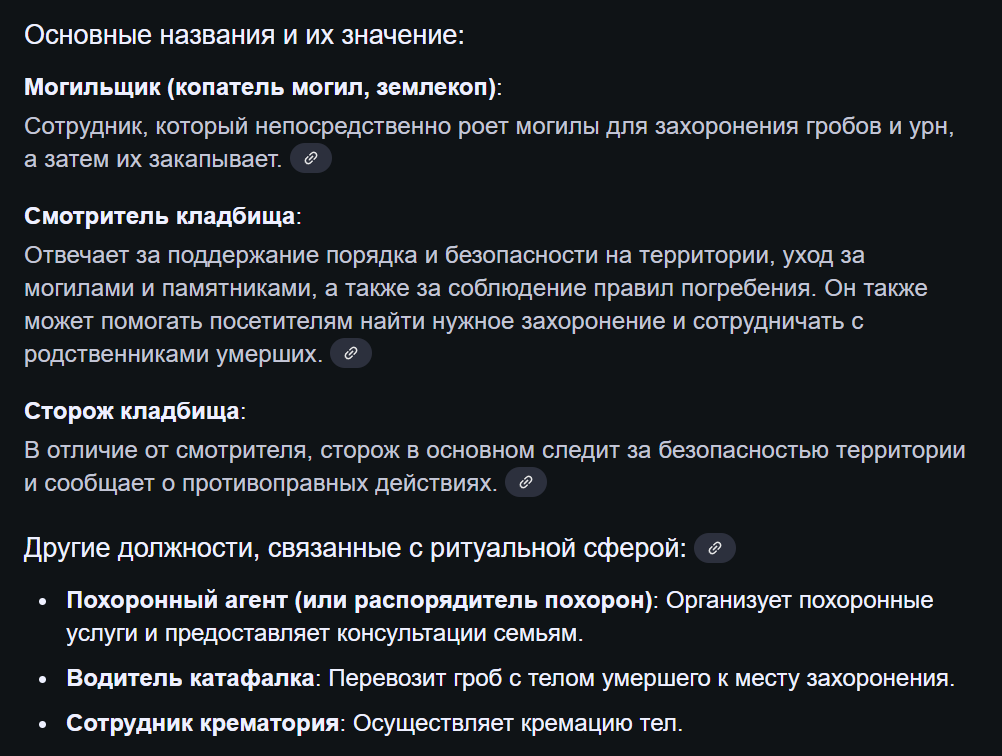
Task: Click the line starting «Отвечает за поддержание порядка»
Action: pyautogui.click(x=444, y=256)
